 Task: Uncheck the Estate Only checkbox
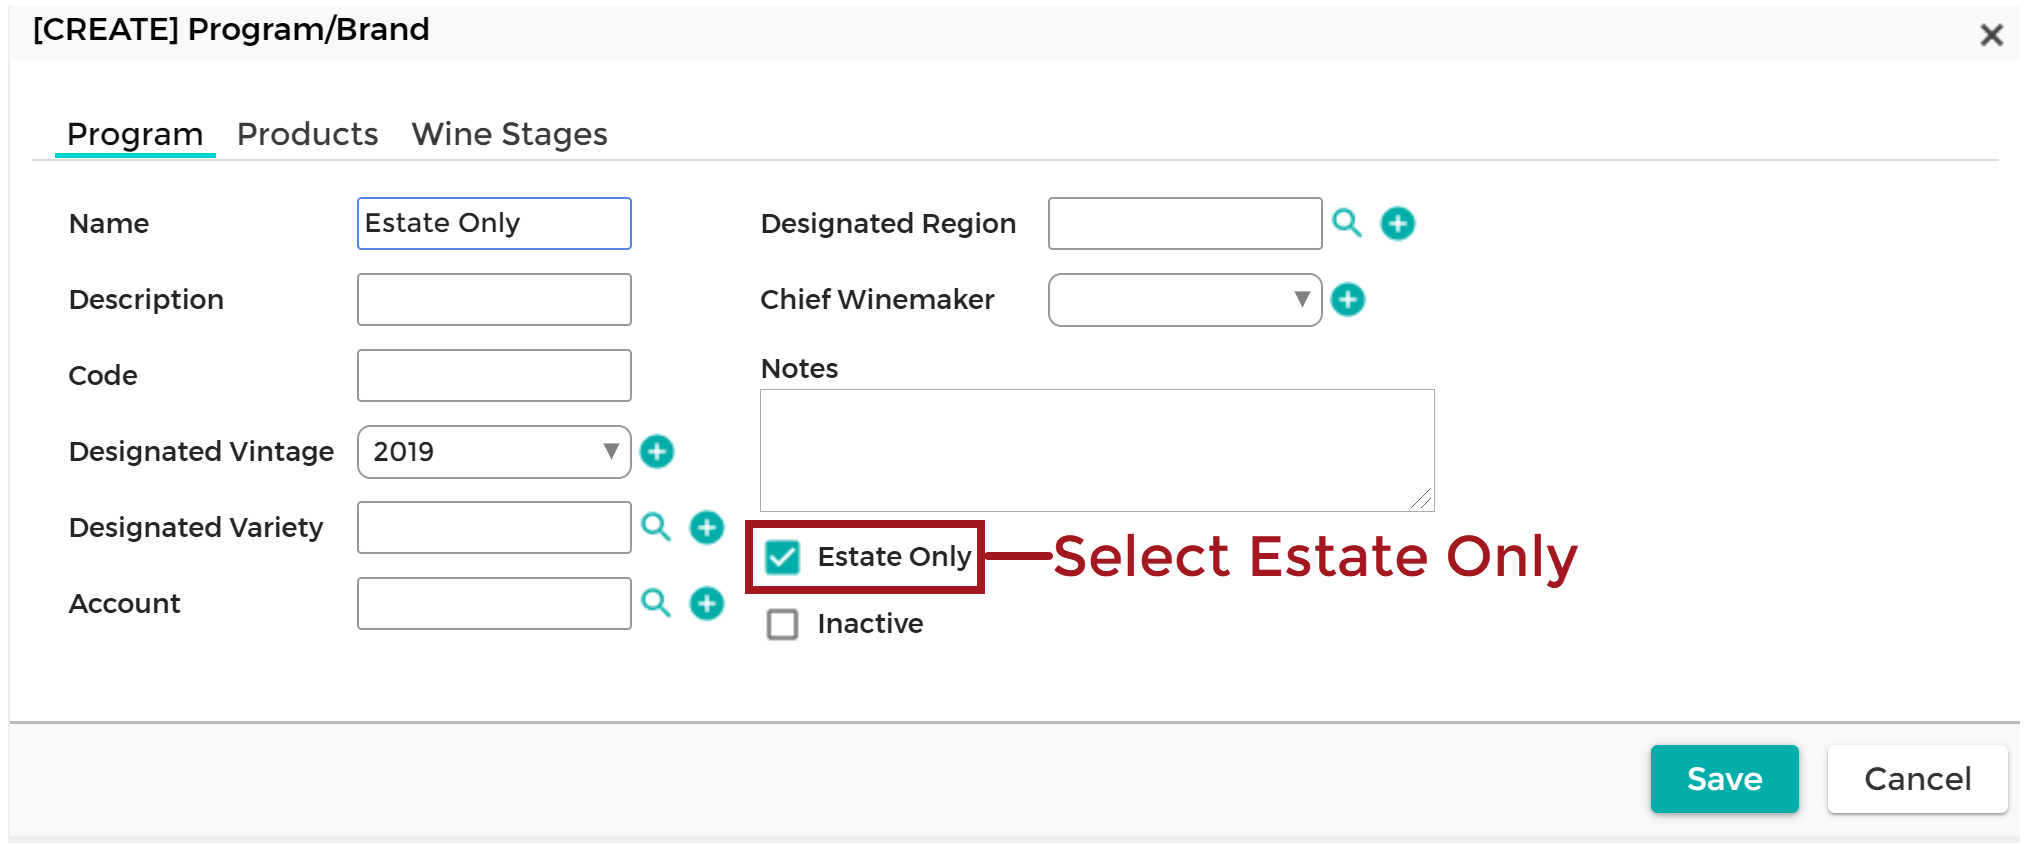(x=782, y=557)
